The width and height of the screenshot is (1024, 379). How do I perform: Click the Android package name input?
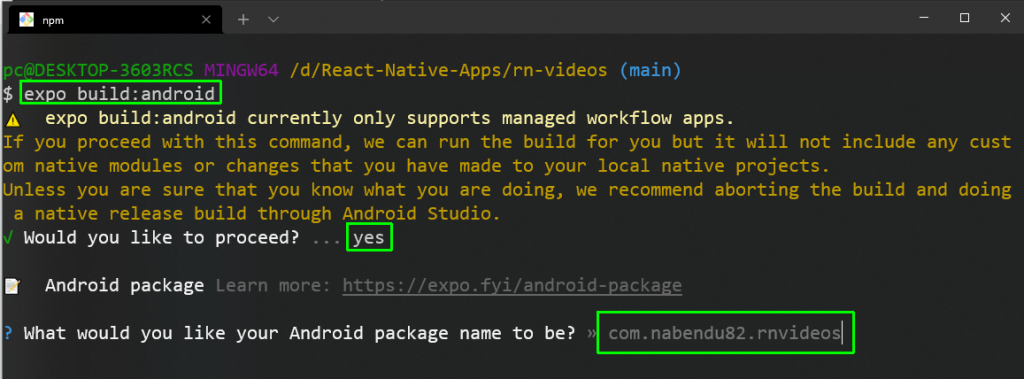click(725, 333)
